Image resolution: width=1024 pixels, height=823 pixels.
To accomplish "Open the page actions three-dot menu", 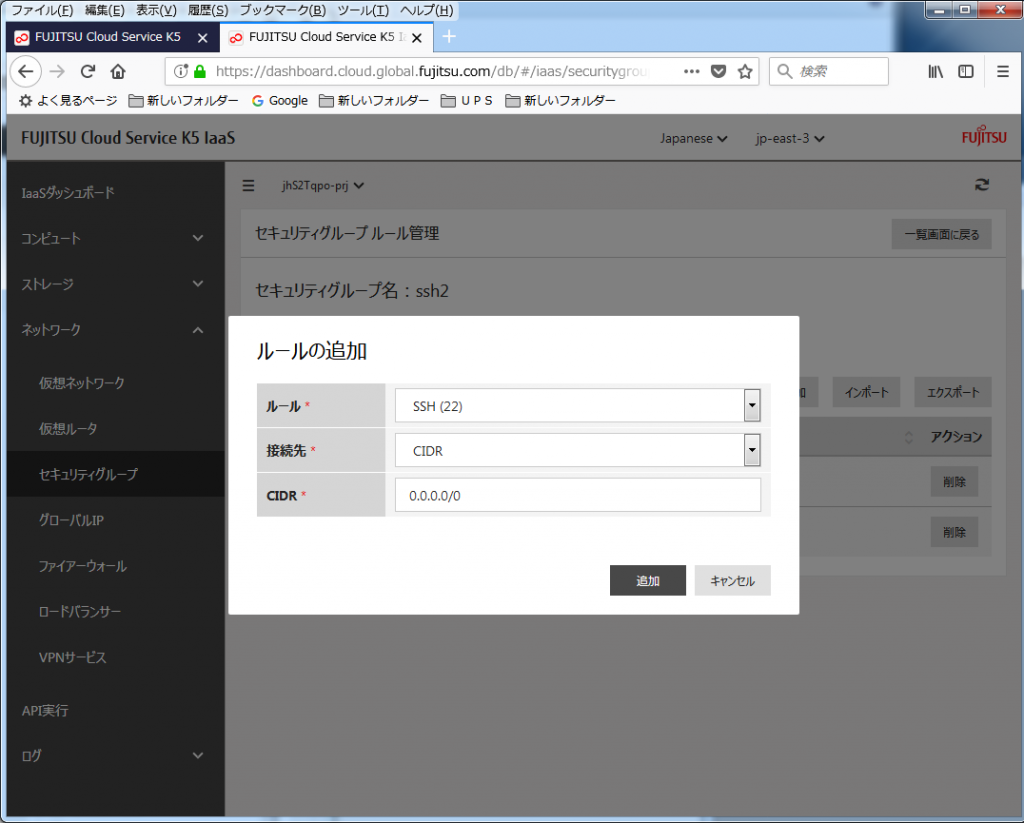I will point(692,71).
